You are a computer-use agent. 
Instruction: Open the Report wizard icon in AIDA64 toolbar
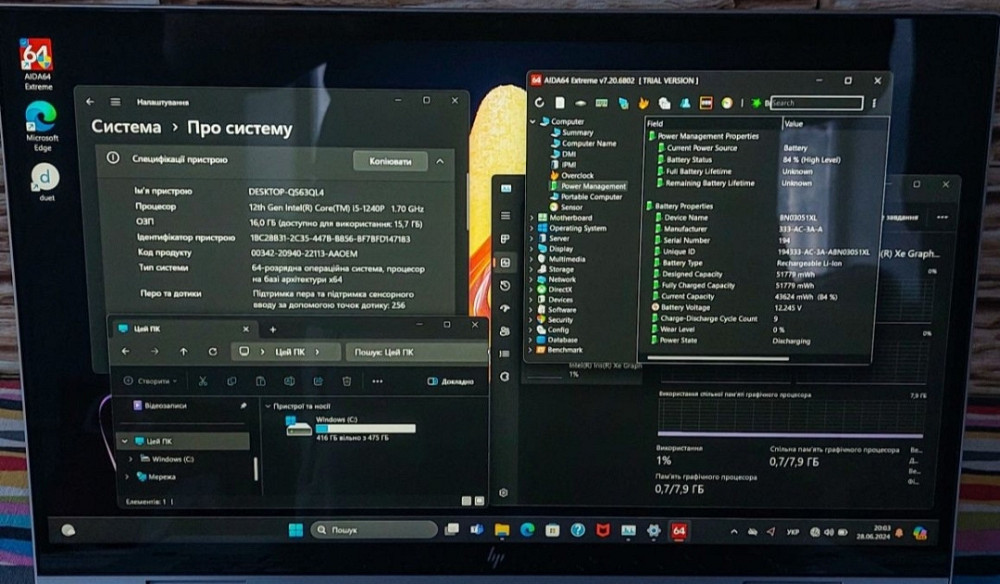coord(560,103)
